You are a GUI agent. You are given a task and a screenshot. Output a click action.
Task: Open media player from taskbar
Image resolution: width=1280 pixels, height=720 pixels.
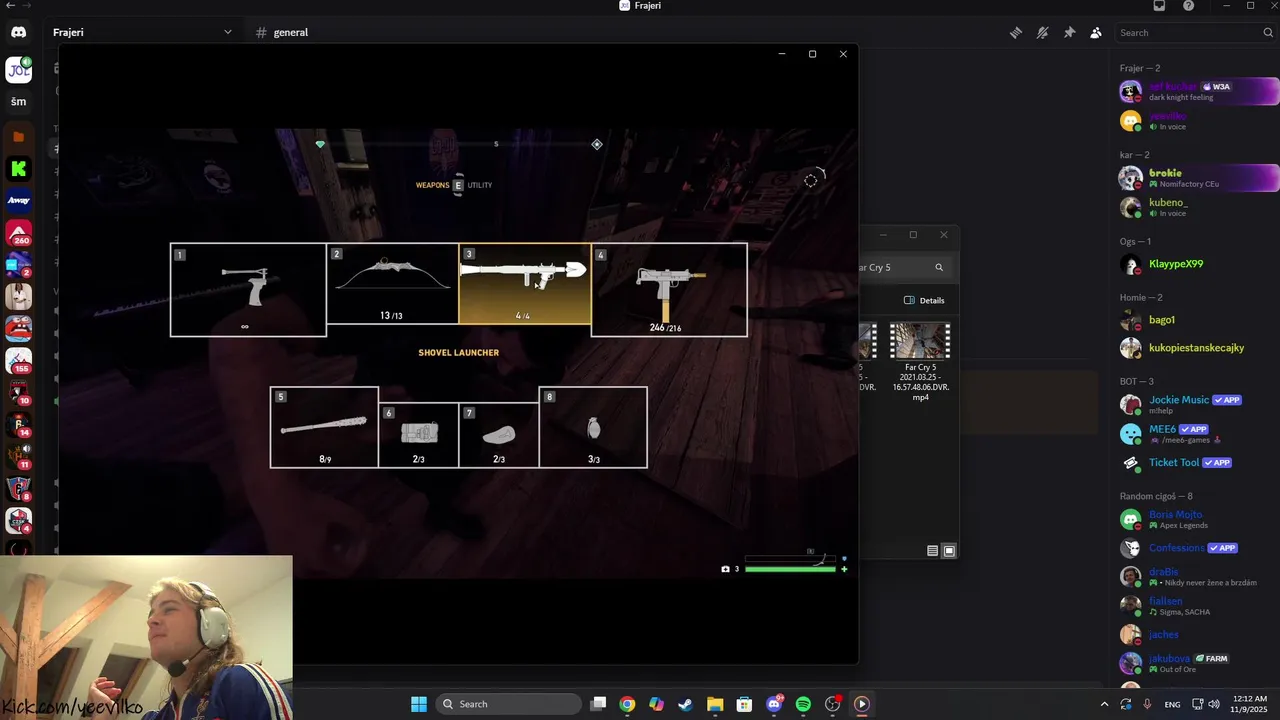tap(861, 704)
